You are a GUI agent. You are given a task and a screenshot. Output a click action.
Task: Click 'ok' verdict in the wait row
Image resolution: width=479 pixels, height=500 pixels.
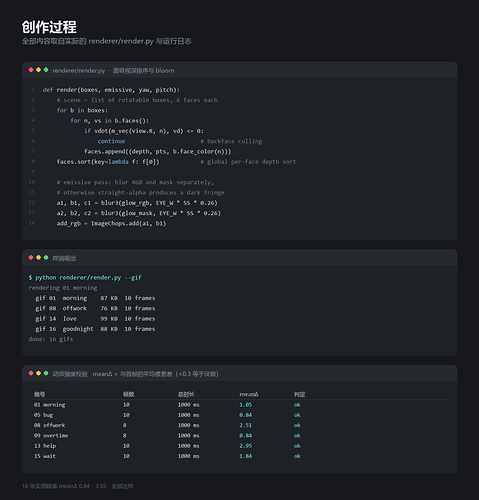(297, 457)
